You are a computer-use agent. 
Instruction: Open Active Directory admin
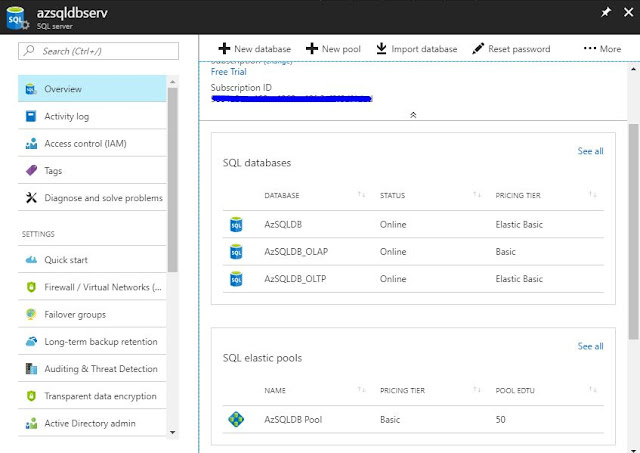click(92, 424)
